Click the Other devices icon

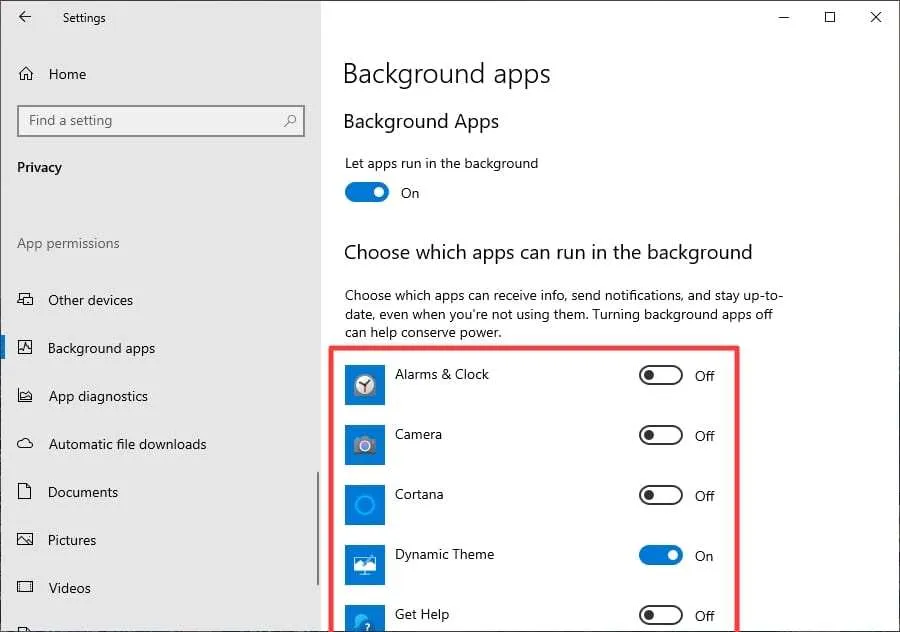[x=25, y=300]
